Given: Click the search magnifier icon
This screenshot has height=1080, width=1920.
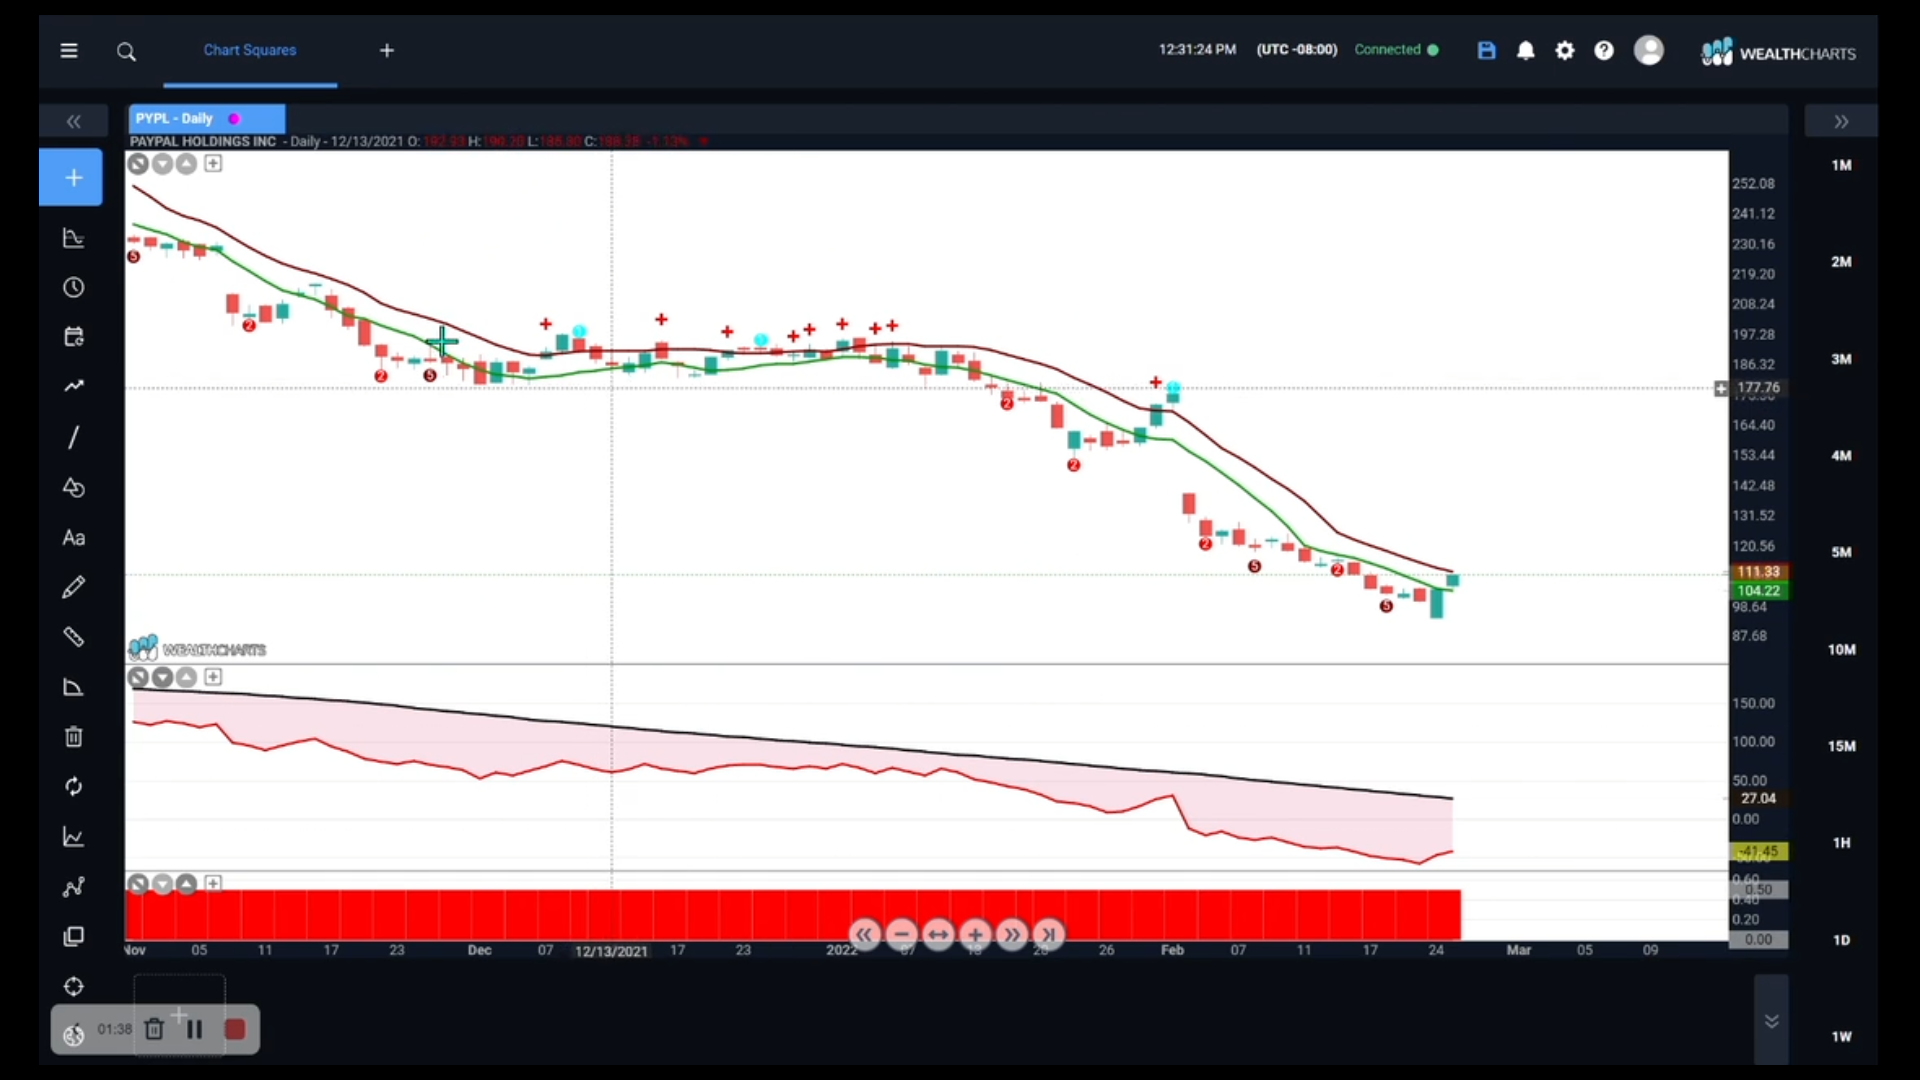Looking at the screenshot, I should coord(126,52).
